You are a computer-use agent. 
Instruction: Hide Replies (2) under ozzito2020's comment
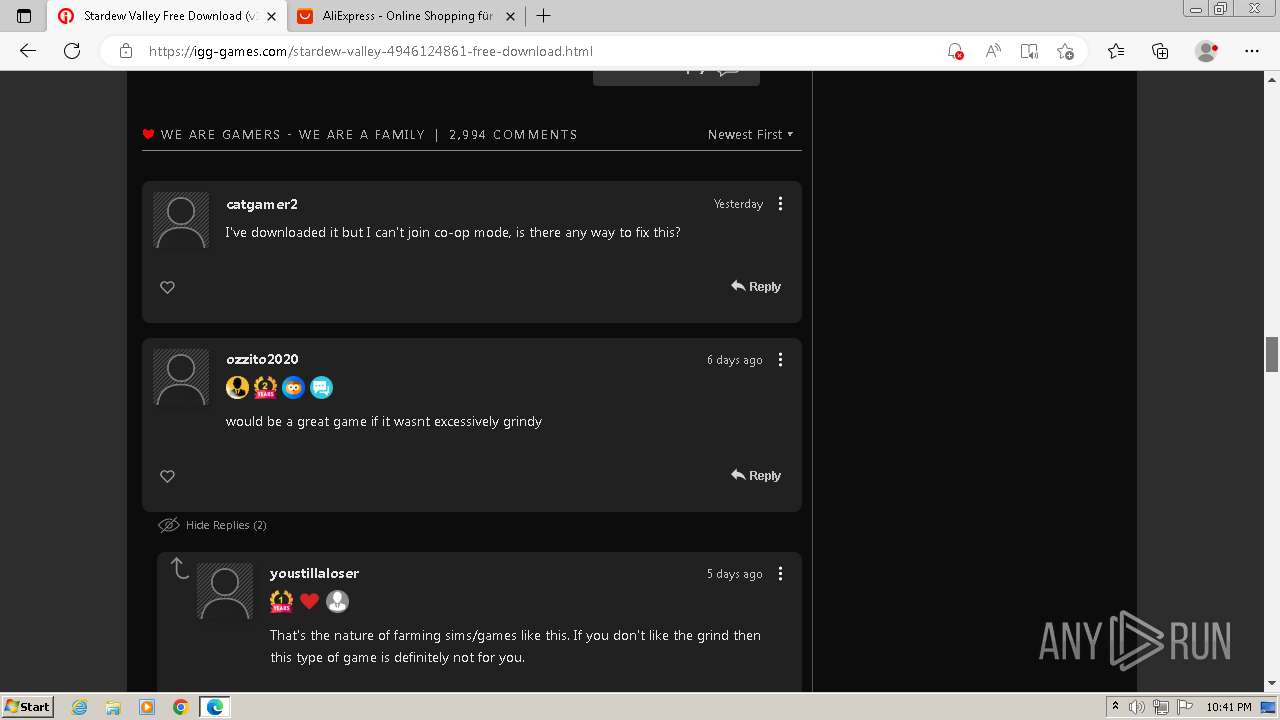(x=212, y=525)
